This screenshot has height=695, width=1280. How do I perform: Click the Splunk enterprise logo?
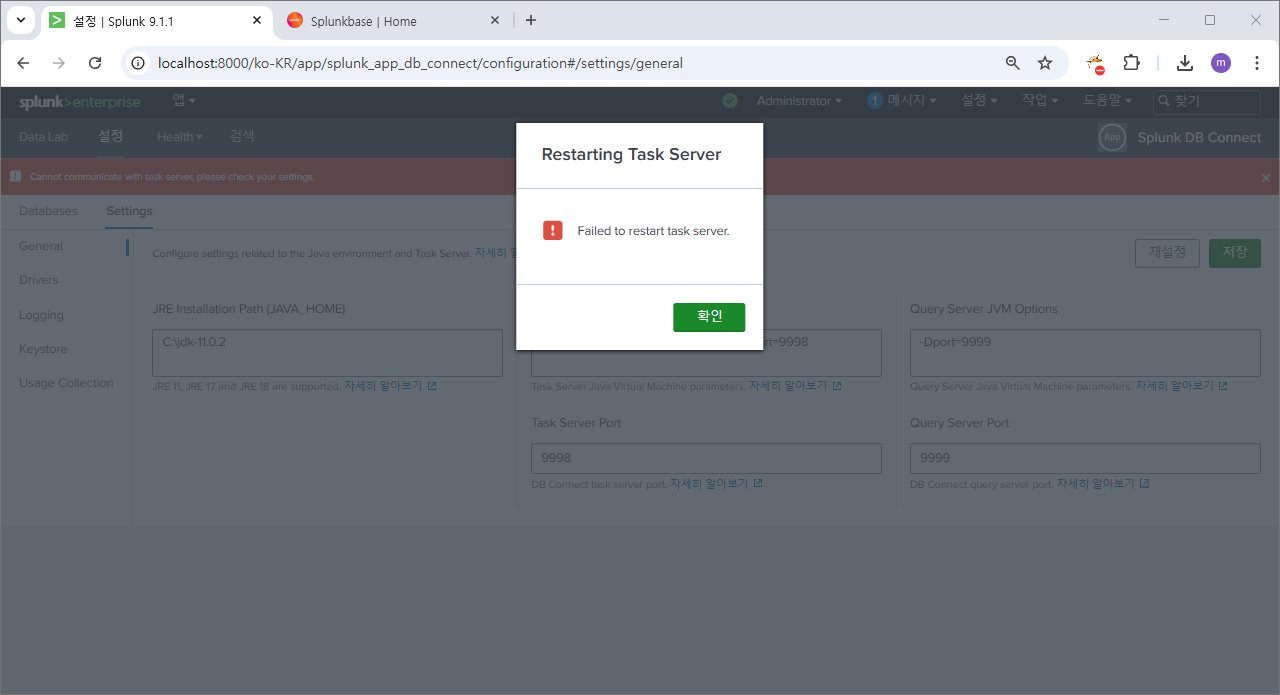(x=80, y=102)
